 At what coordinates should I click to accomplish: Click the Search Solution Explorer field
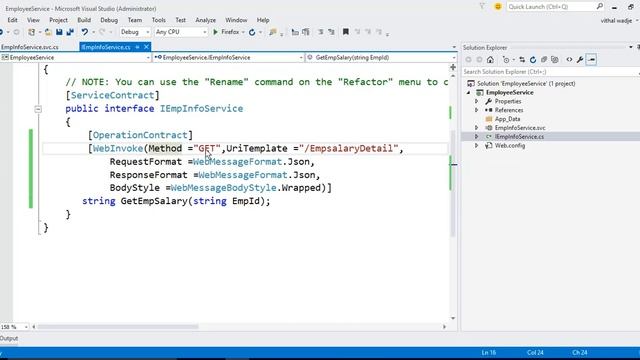(x=551, y=72)
